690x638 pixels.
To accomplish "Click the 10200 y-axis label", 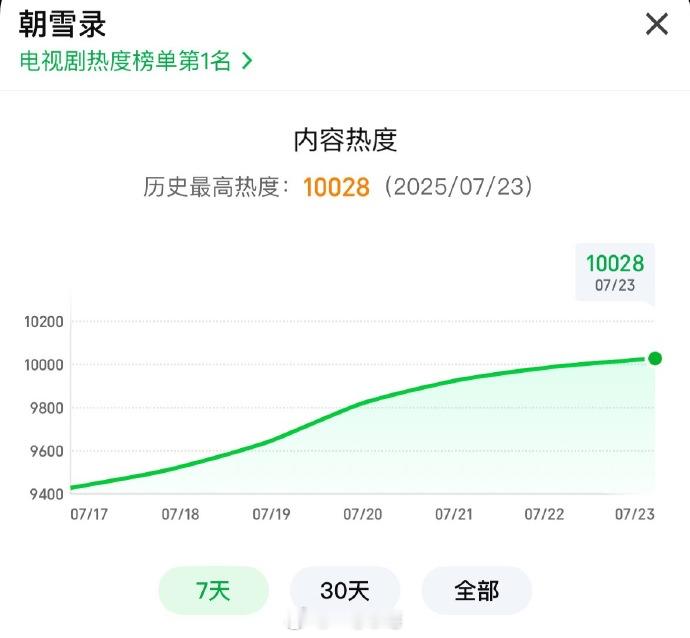I will 44,322.
